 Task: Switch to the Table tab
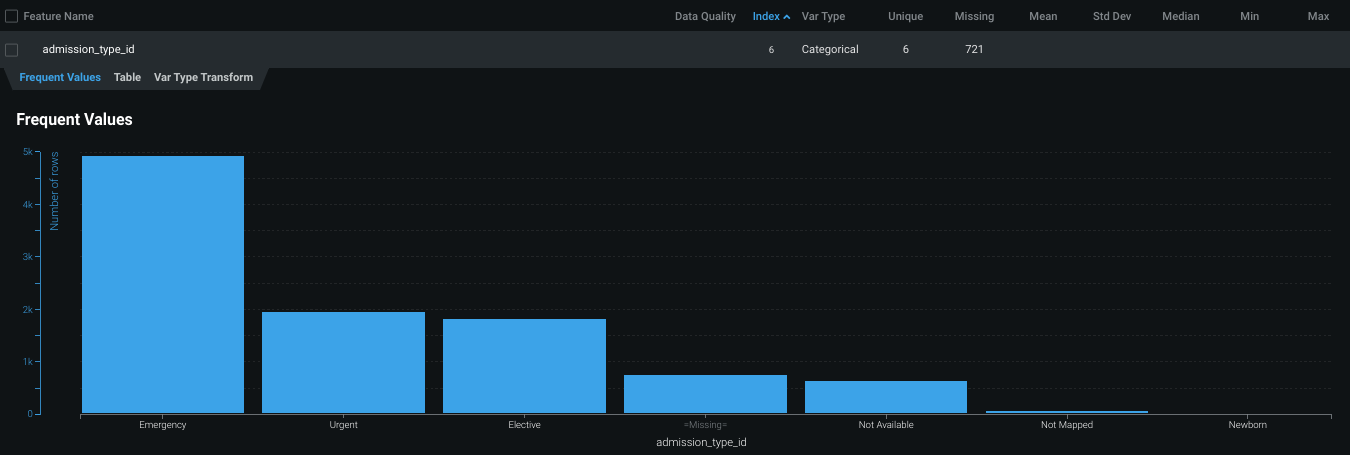(127, 77)
